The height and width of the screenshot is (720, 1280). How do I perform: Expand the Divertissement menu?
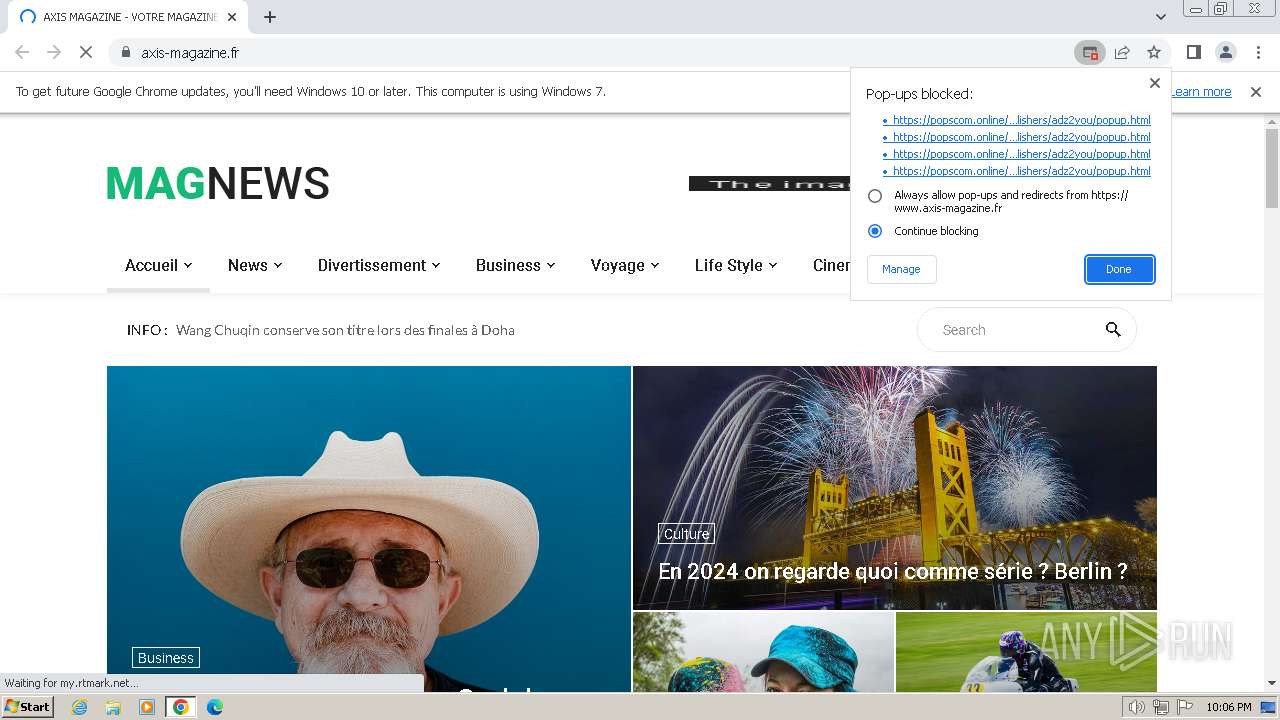pos(379,265)
